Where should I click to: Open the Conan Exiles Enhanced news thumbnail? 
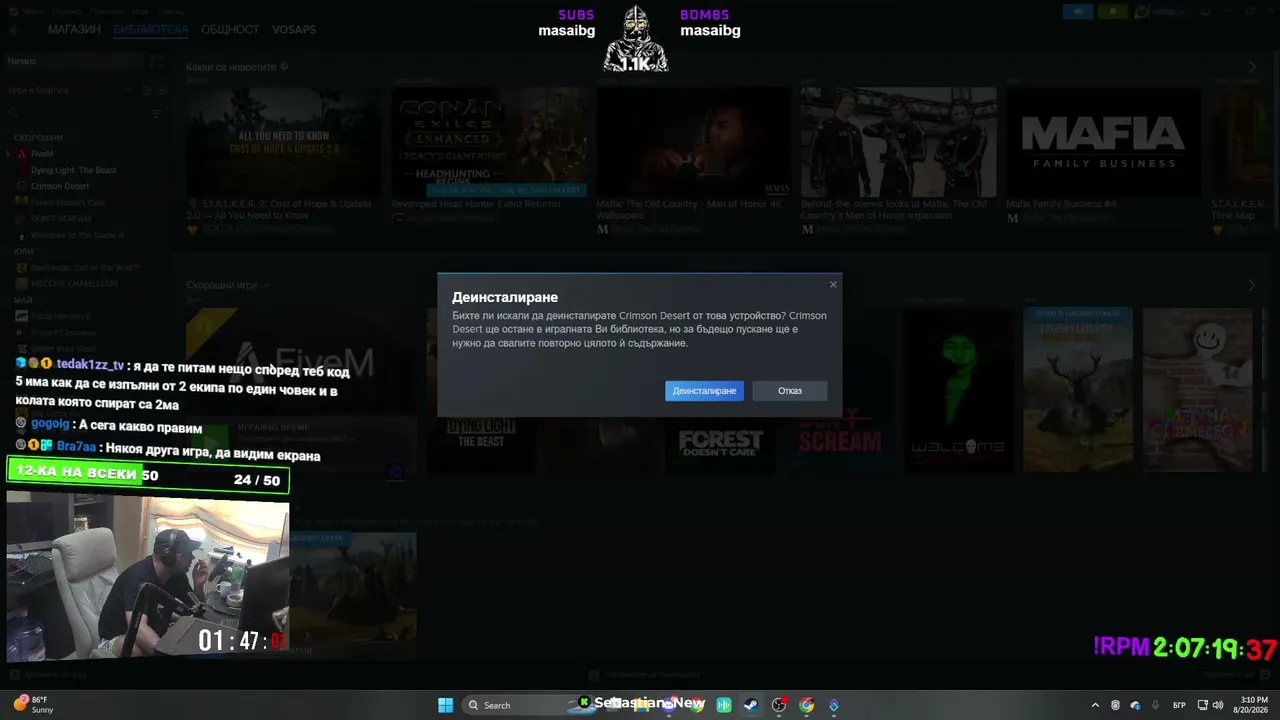(489, 142)
